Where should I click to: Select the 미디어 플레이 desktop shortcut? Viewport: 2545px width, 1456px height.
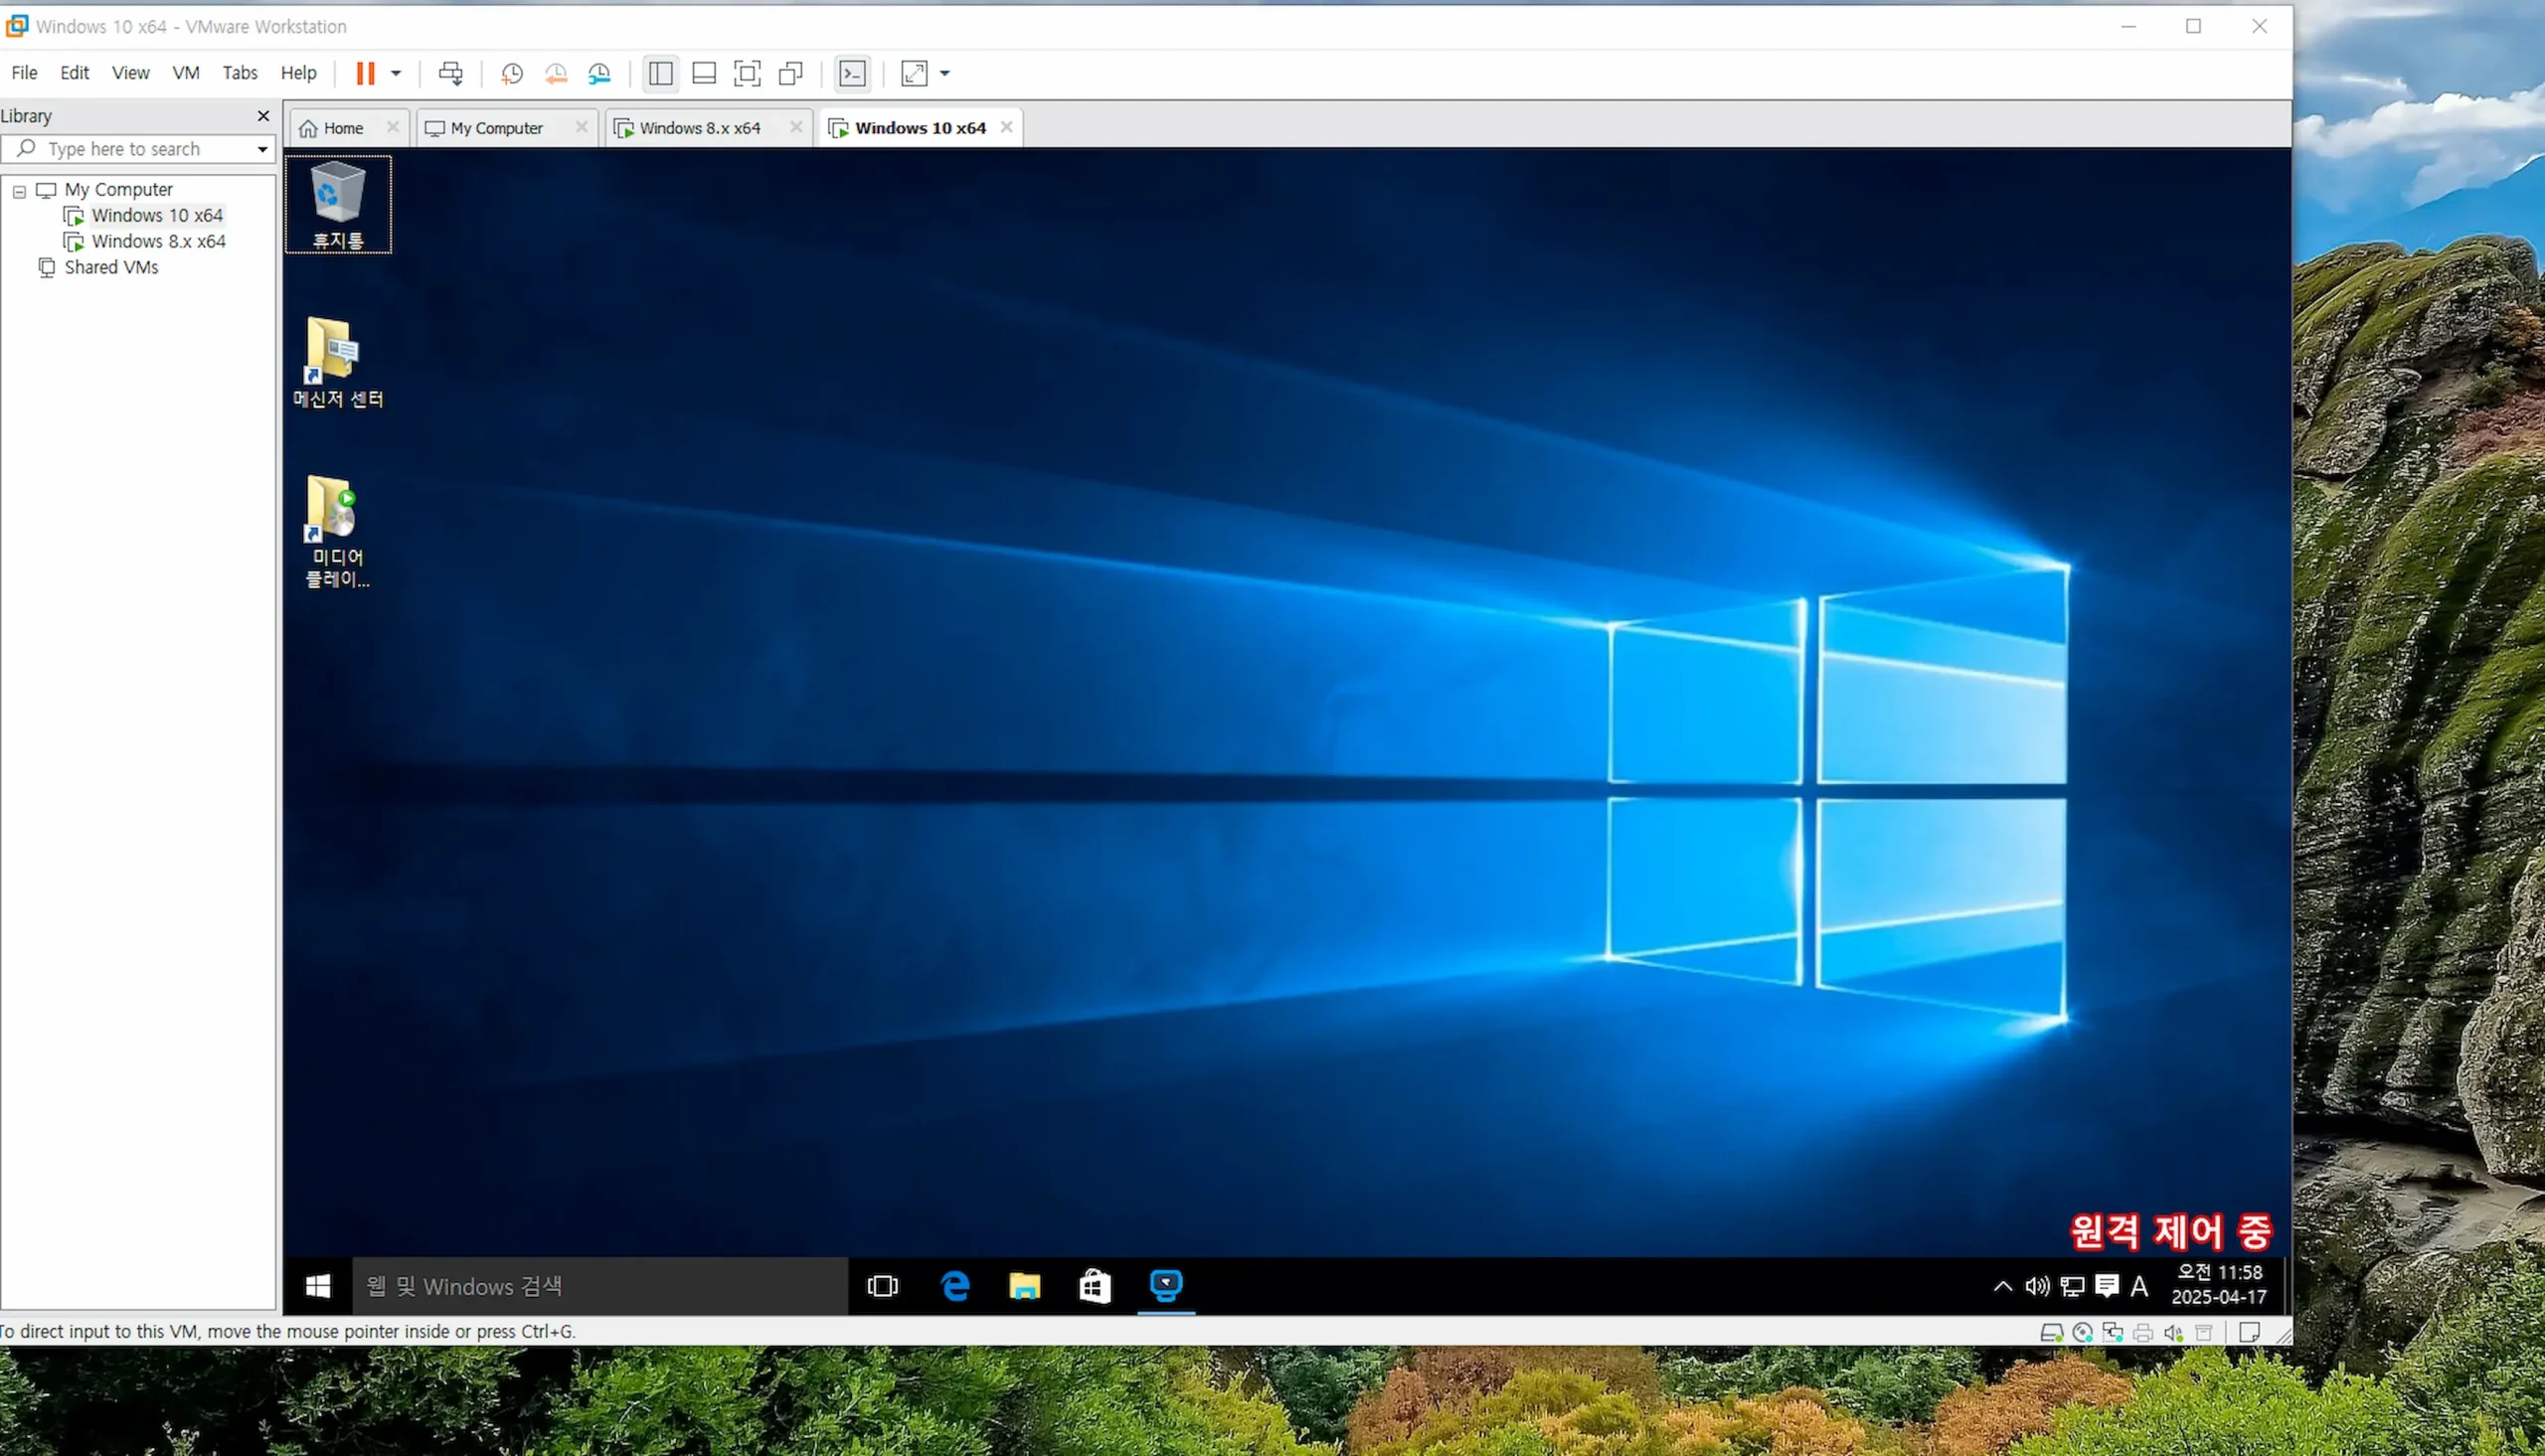click(338, 532)
